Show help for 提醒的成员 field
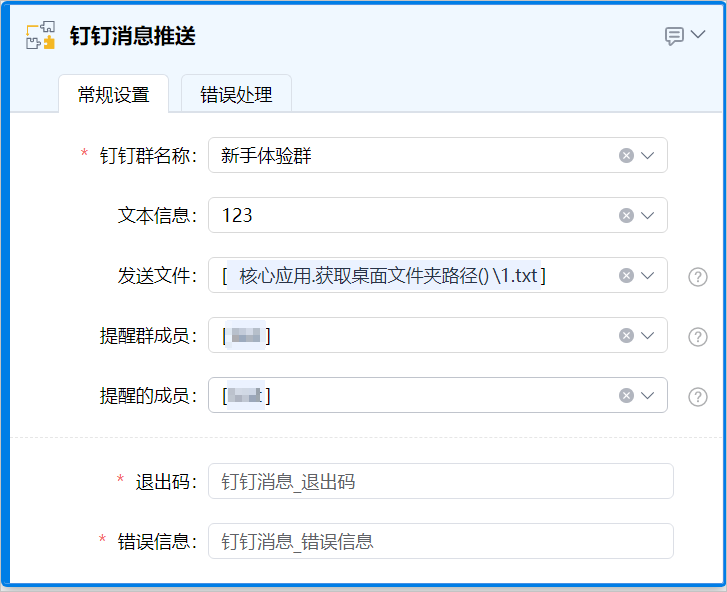 point(698,397)
